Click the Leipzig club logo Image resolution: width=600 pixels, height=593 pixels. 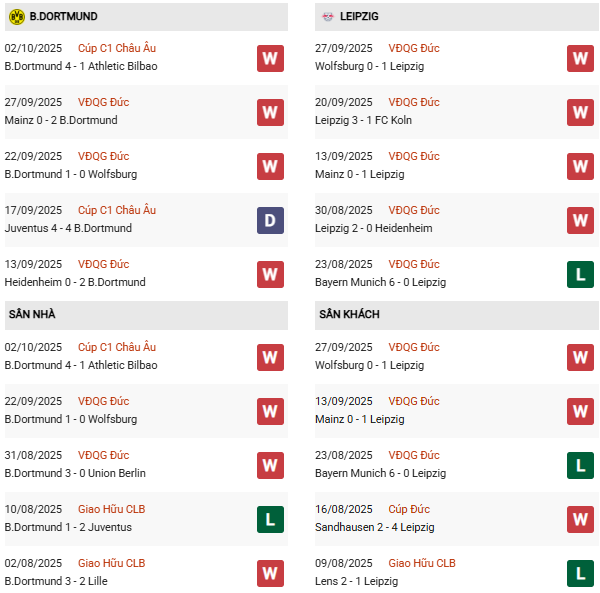[x=328, y=17]
